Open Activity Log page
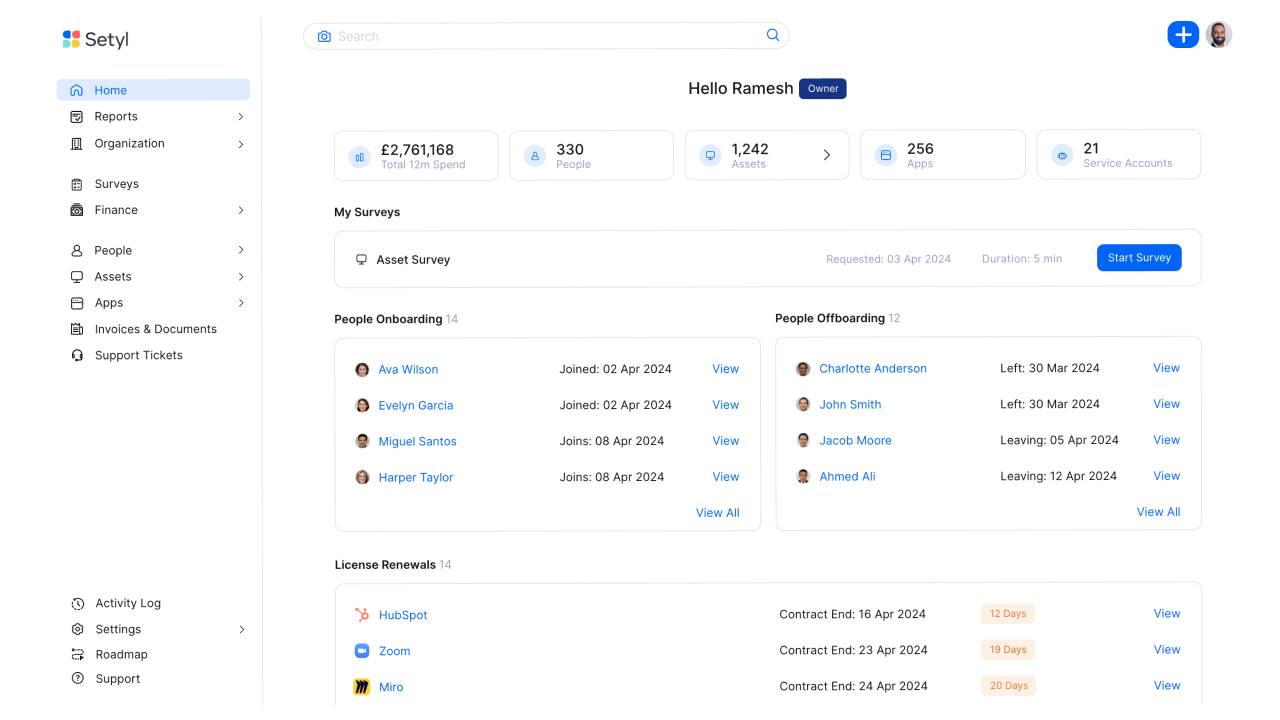 tap(127, 603)
